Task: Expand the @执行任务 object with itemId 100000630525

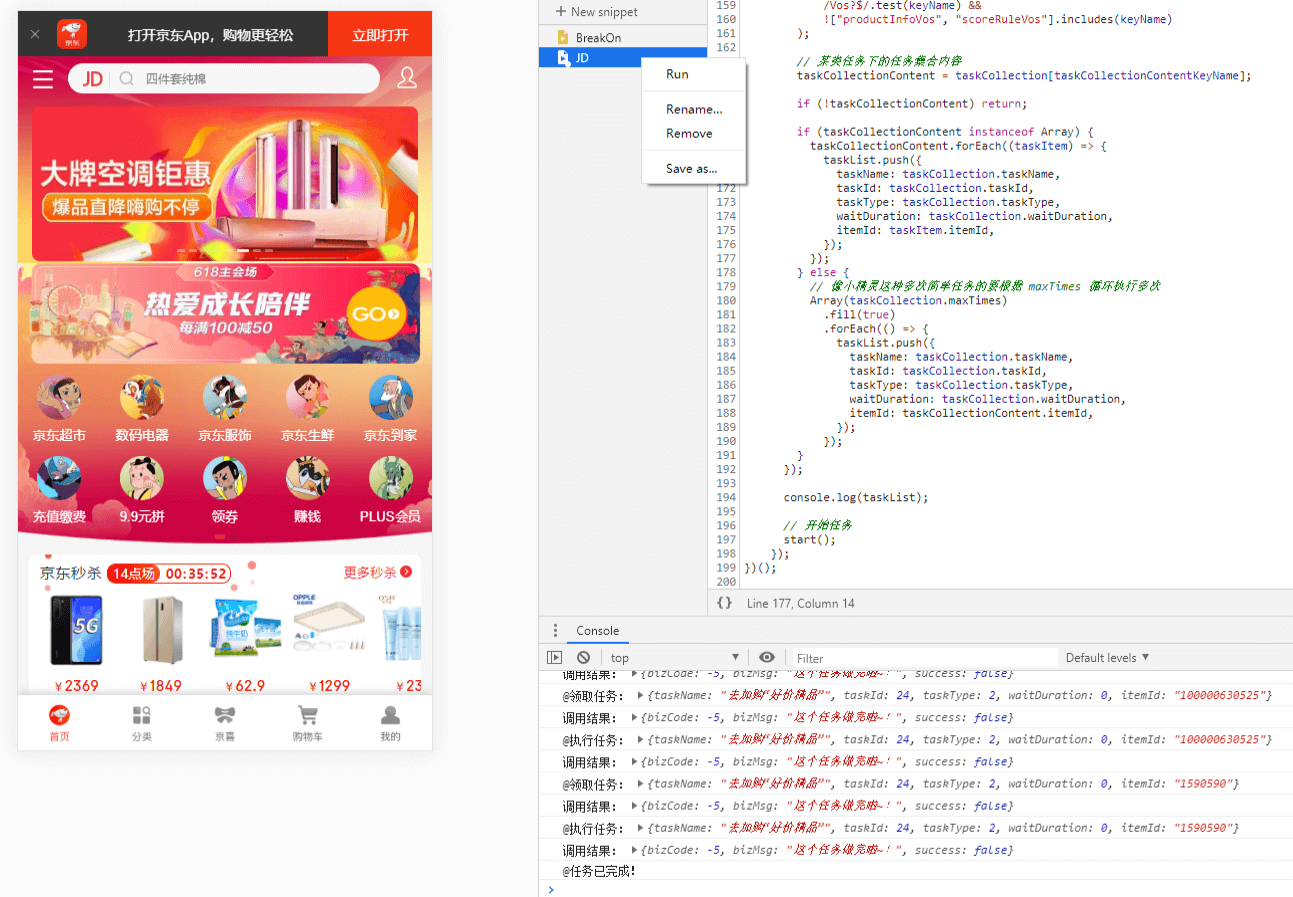Action: (x=639, y=740)
